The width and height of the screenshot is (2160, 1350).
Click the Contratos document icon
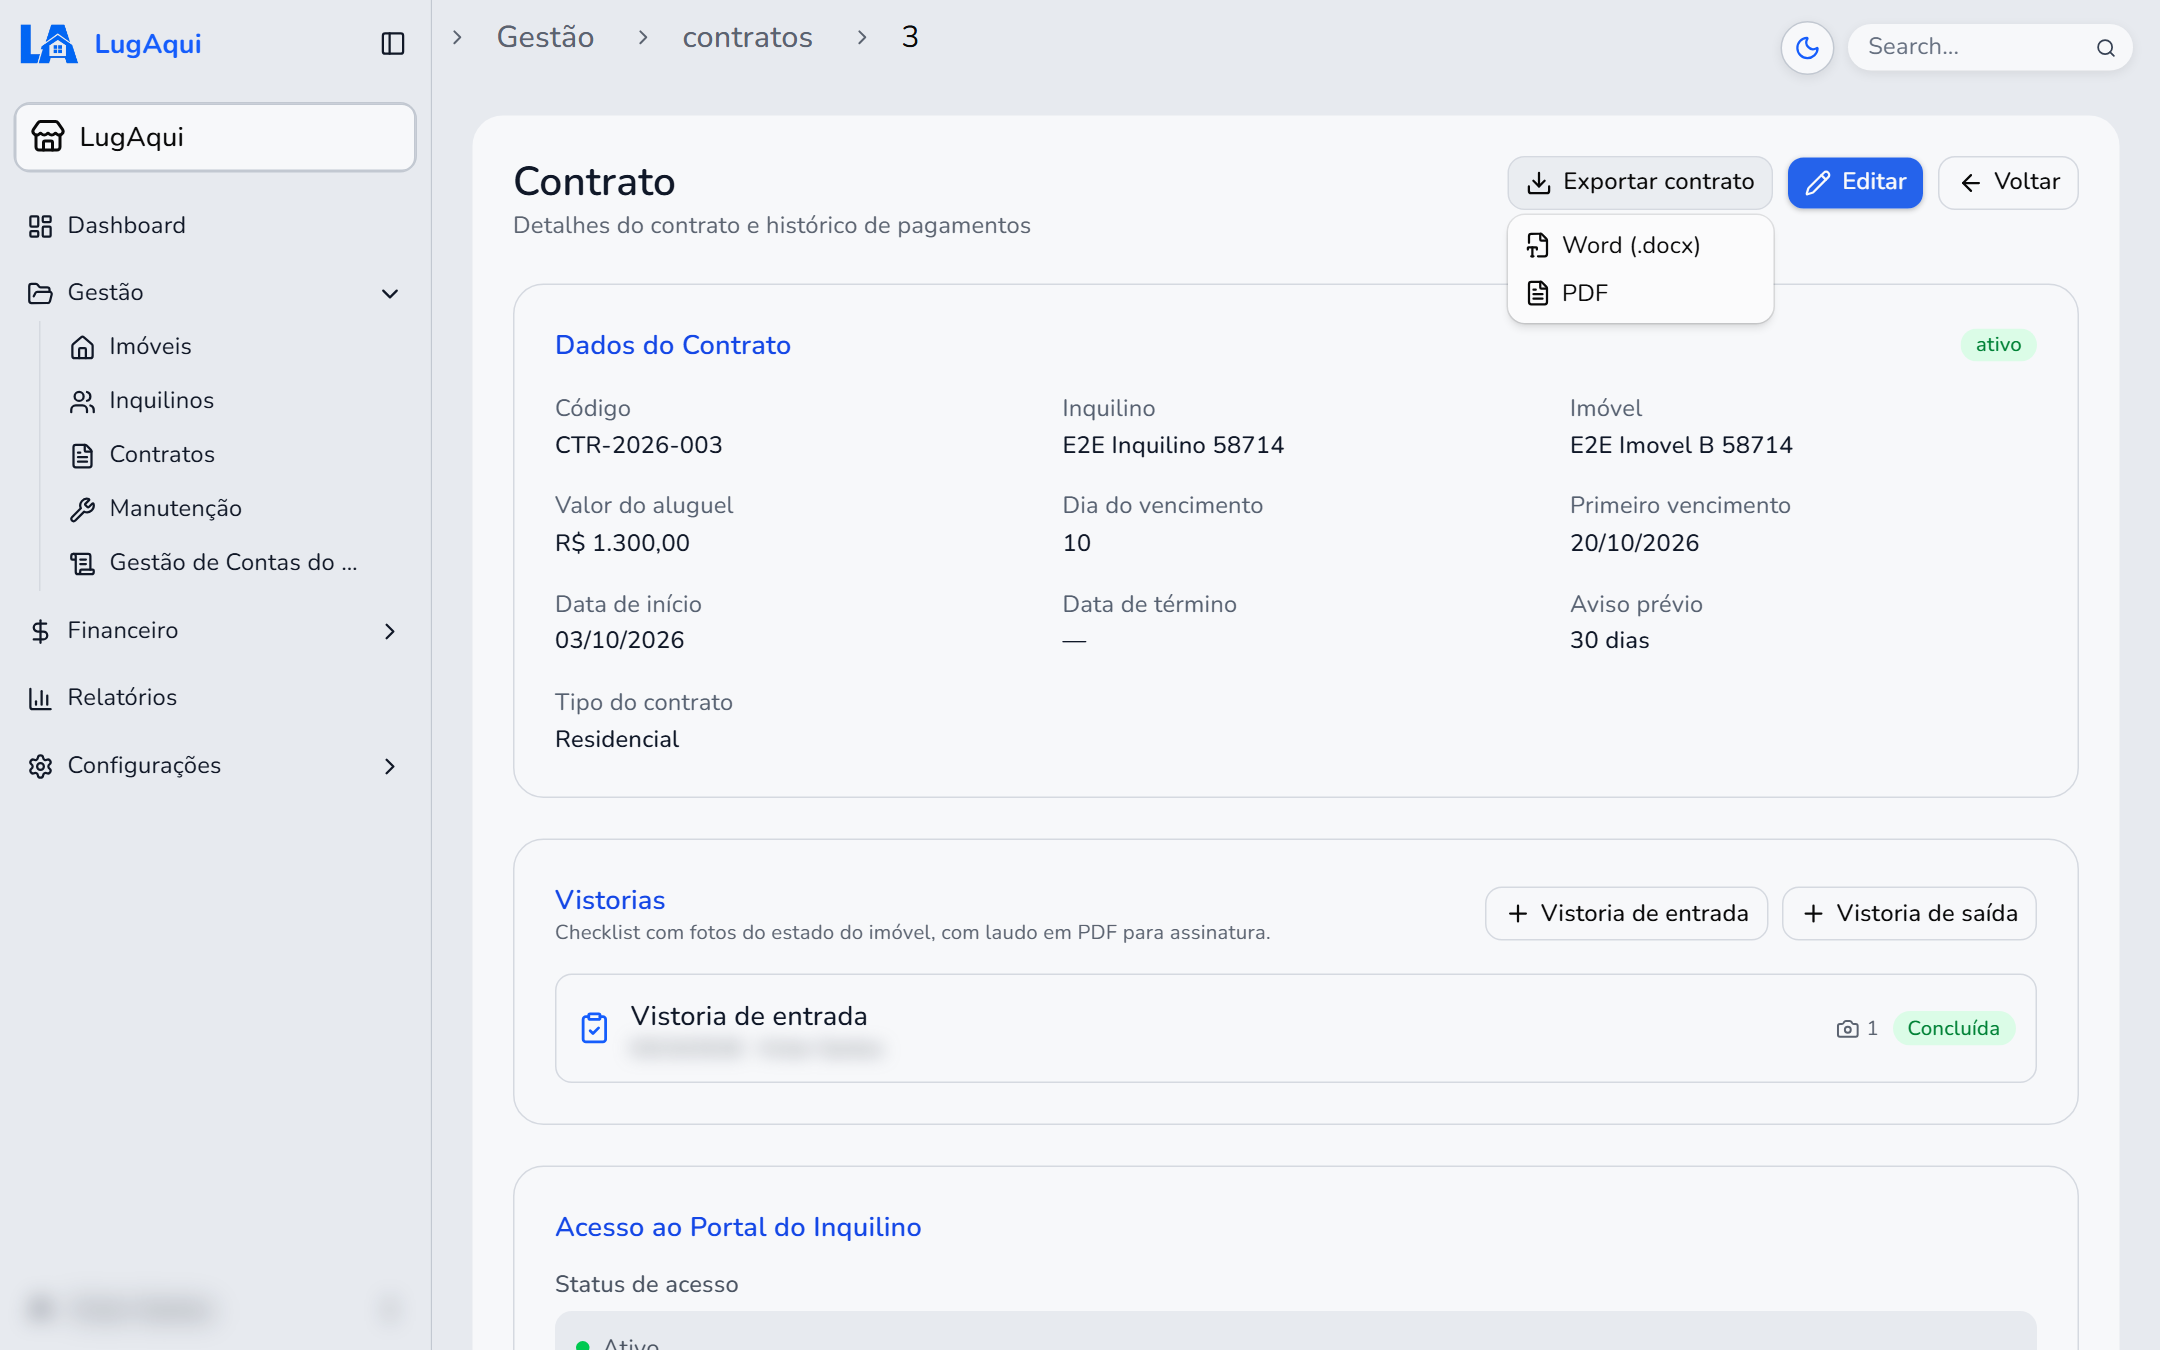(x=82, y=456)
